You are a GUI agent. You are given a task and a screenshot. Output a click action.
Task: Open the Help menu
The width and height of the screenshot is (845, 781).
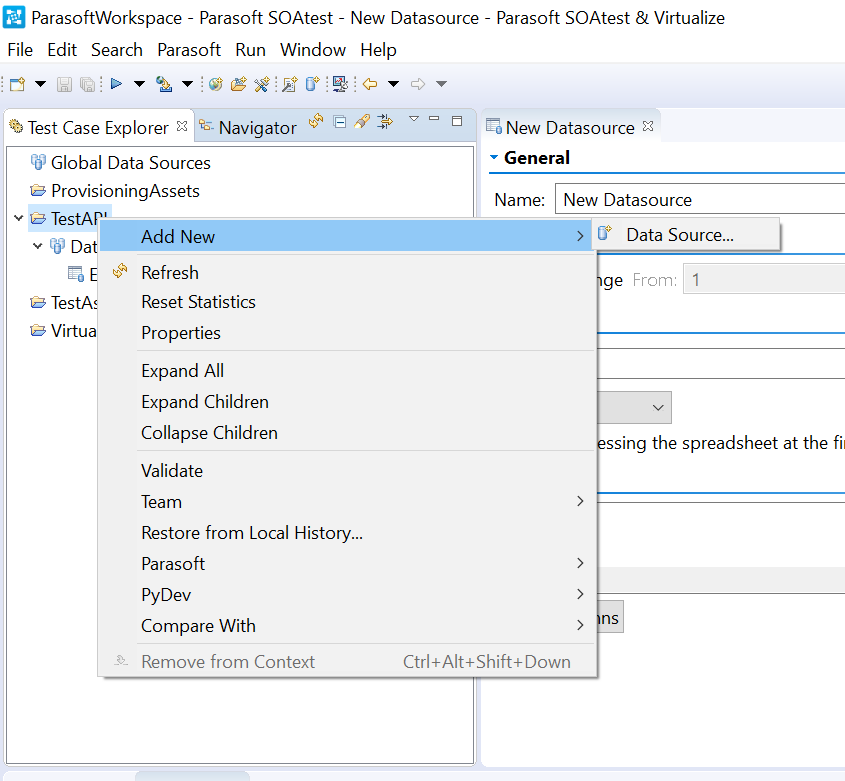[378, 50]
